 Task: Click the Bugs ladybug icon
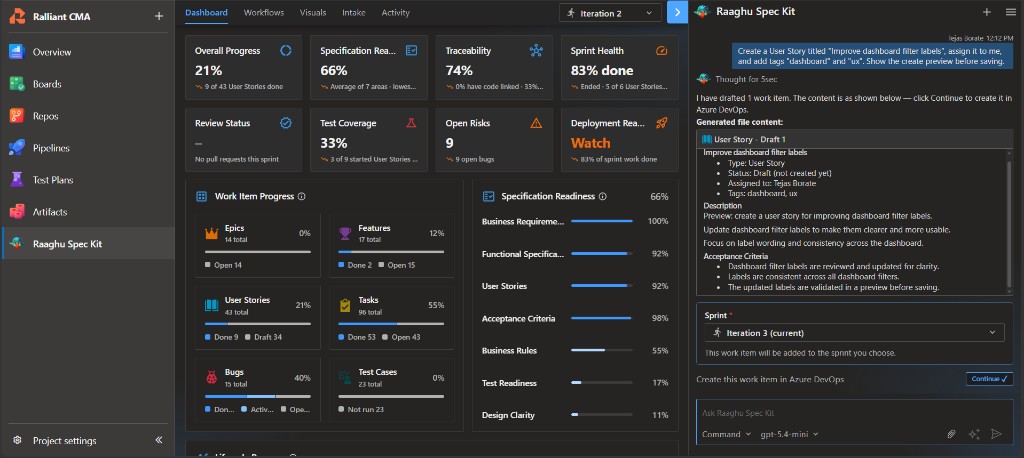point(212,377)
